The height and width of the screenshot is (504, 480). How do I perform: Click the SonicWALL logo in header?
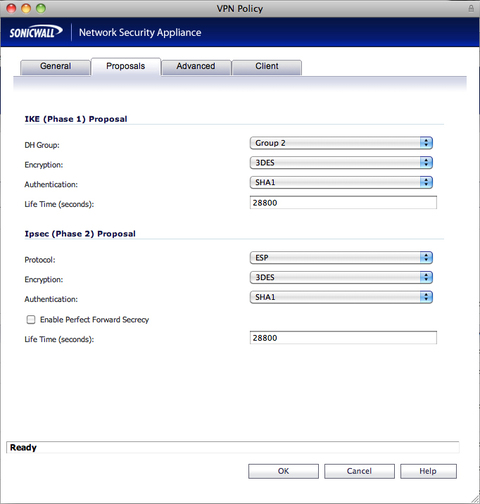(x=36, y=32)
